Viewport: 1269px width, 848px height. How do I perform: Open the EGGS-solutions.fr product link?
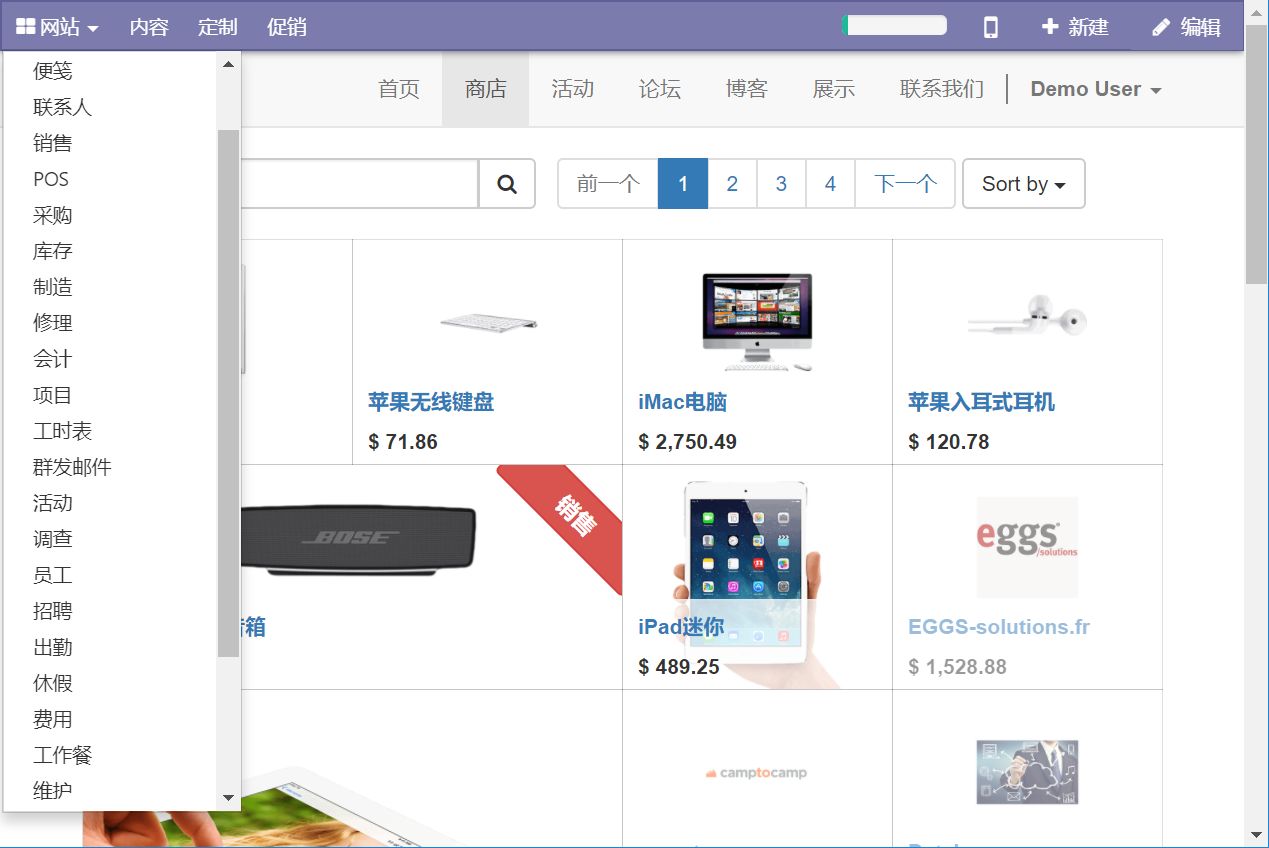999,627
